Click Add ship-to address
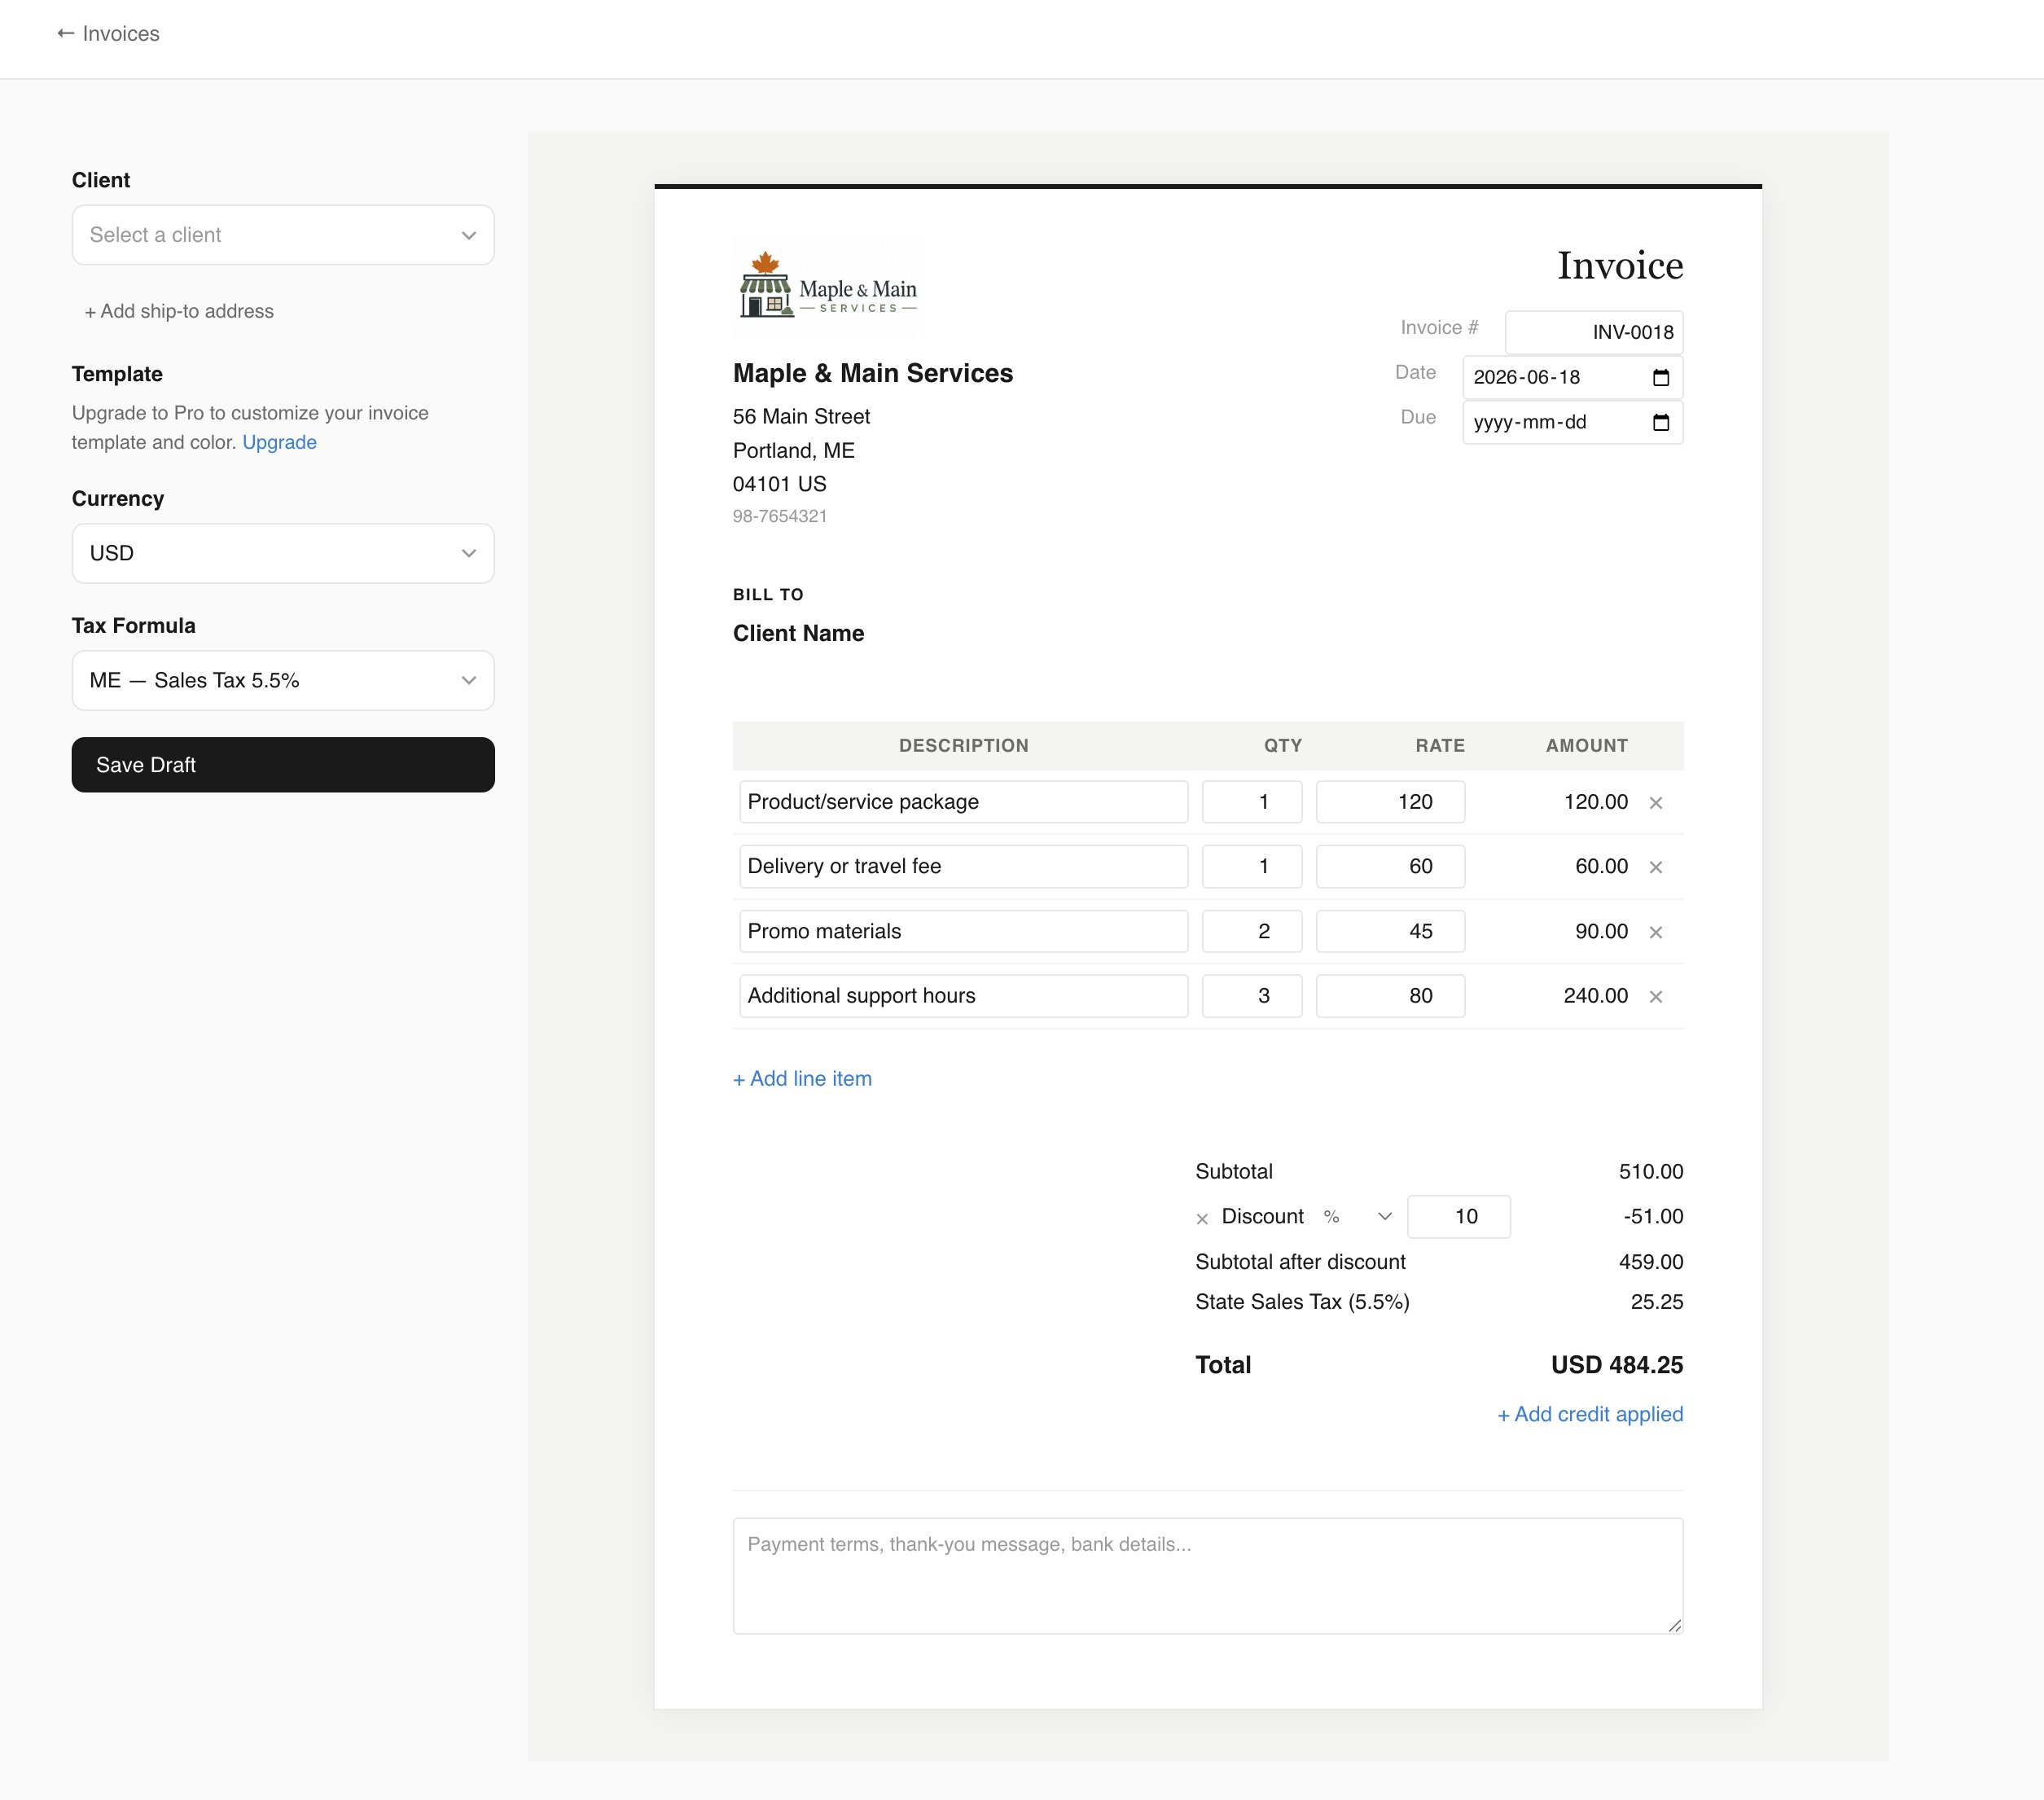The height and width of the screenshot is (1800, 2044). pos(179,311)
